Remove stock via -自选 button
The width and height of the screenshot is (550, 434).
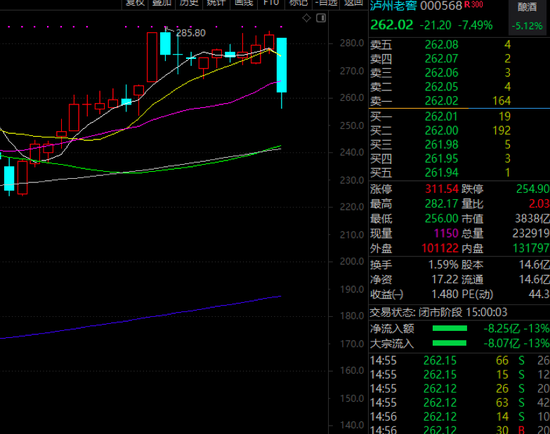coord(326,3)
